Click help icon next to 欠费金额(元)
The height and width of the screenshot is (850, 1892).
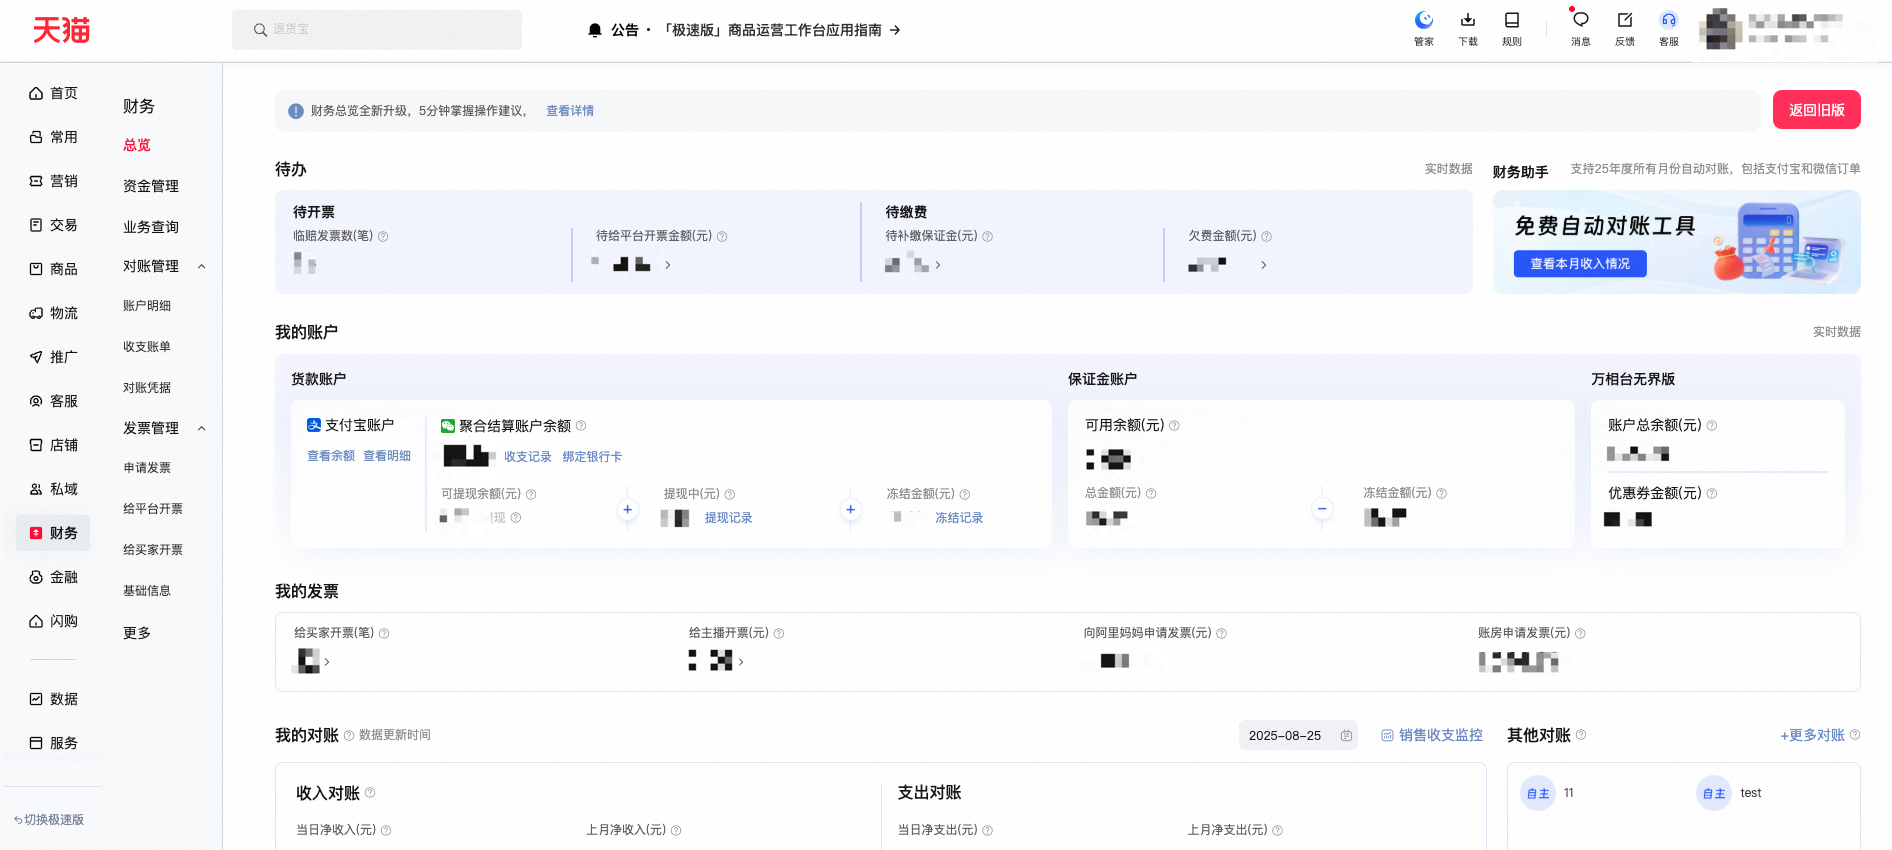[1267, 237]
